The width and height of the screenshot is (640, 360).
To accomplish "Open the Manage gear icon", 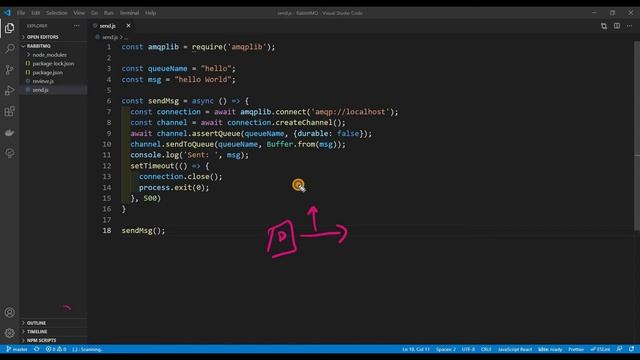I will pyautogui.click(x=9, y=333).
